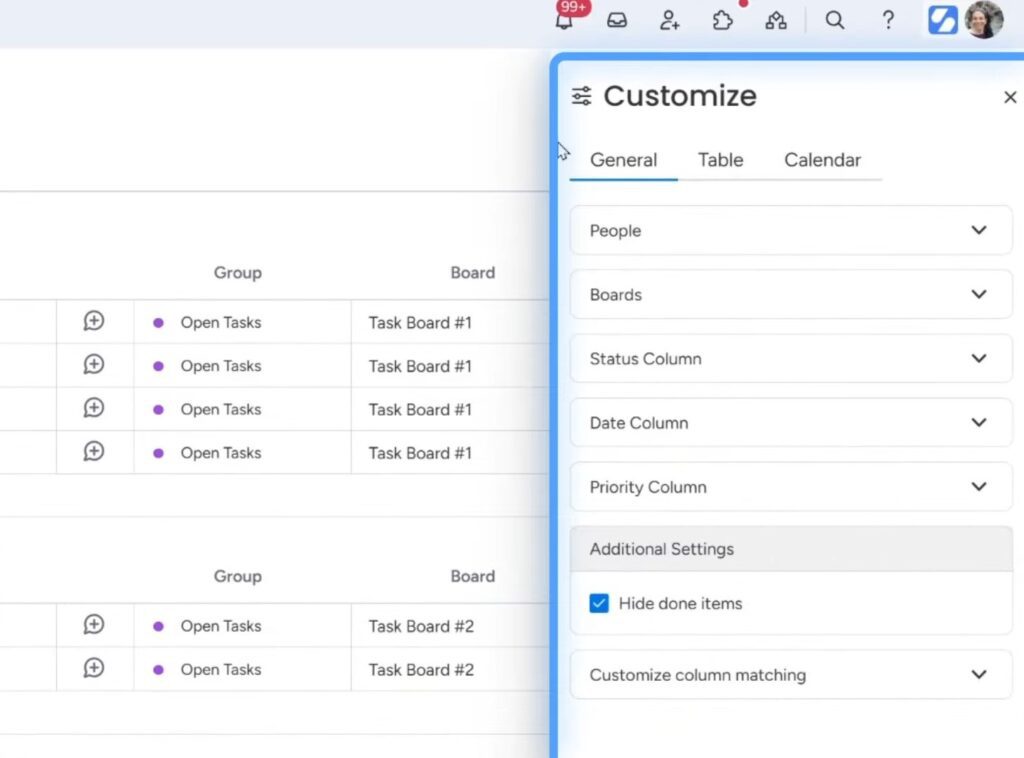Add update on last Task Board #2 row
The height and width of the screenshot is (758, 1024).
tap(94, 669)
